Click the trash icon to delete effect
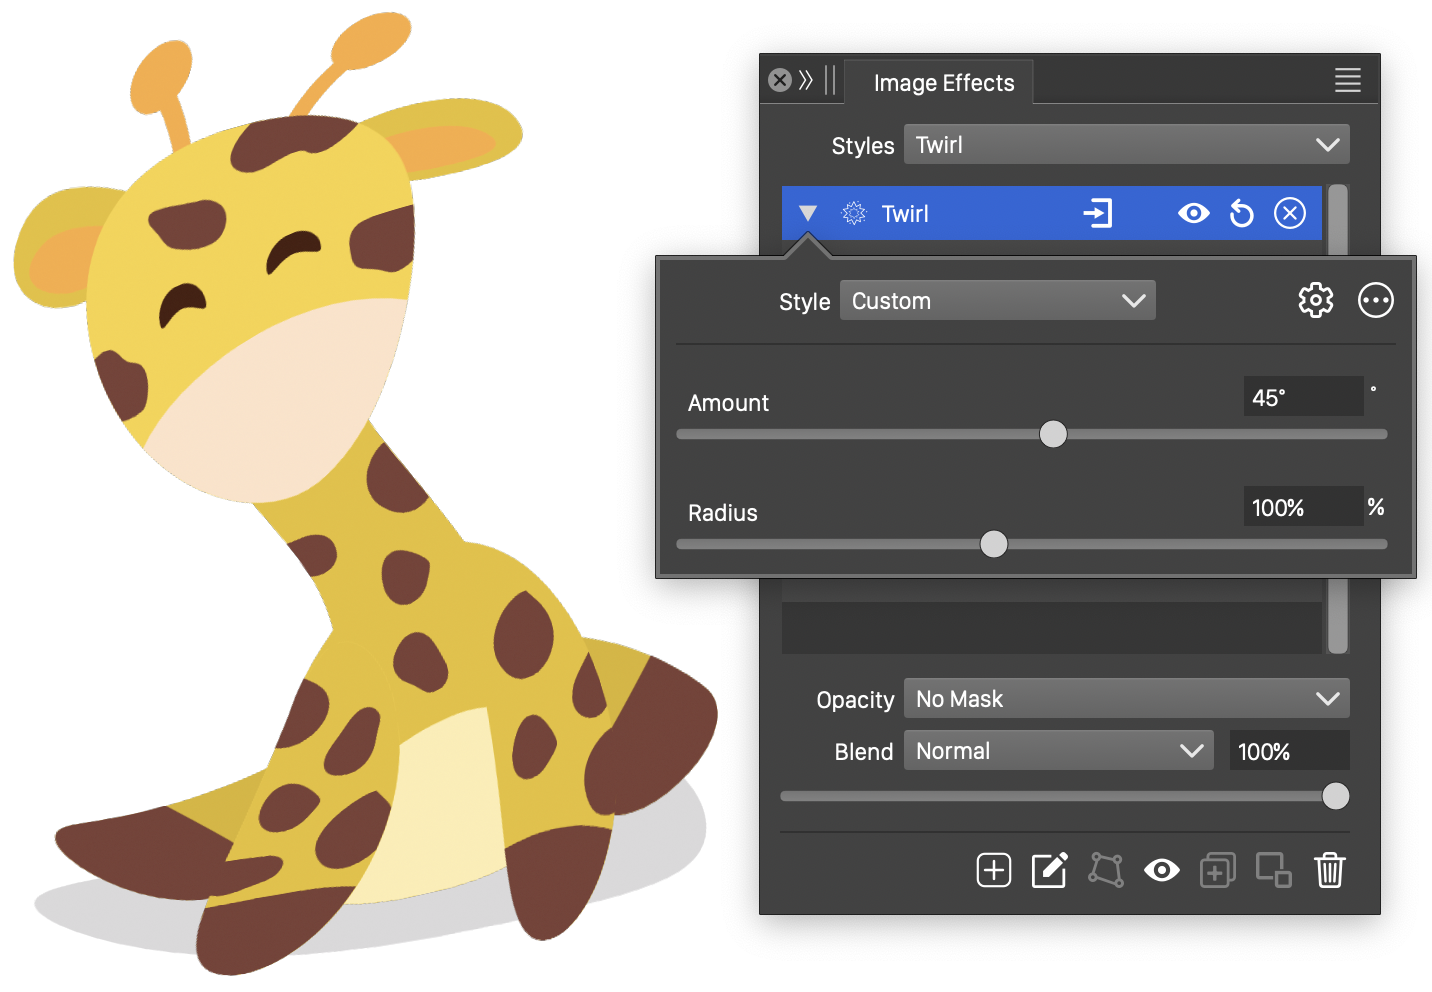1432x992 pixels. [x=1329, y=870]
